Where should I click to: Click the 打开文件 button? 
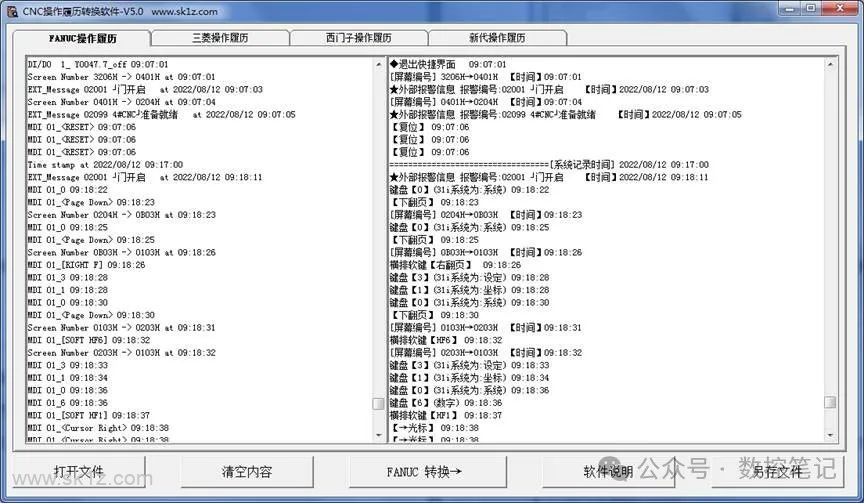79,472
